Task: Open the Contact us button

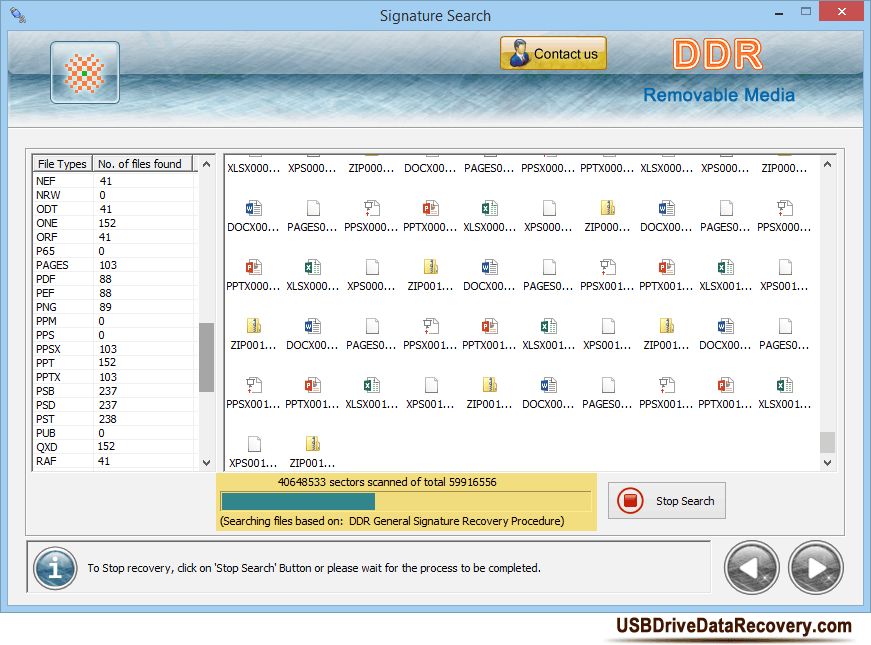Action: coord(553,53)
